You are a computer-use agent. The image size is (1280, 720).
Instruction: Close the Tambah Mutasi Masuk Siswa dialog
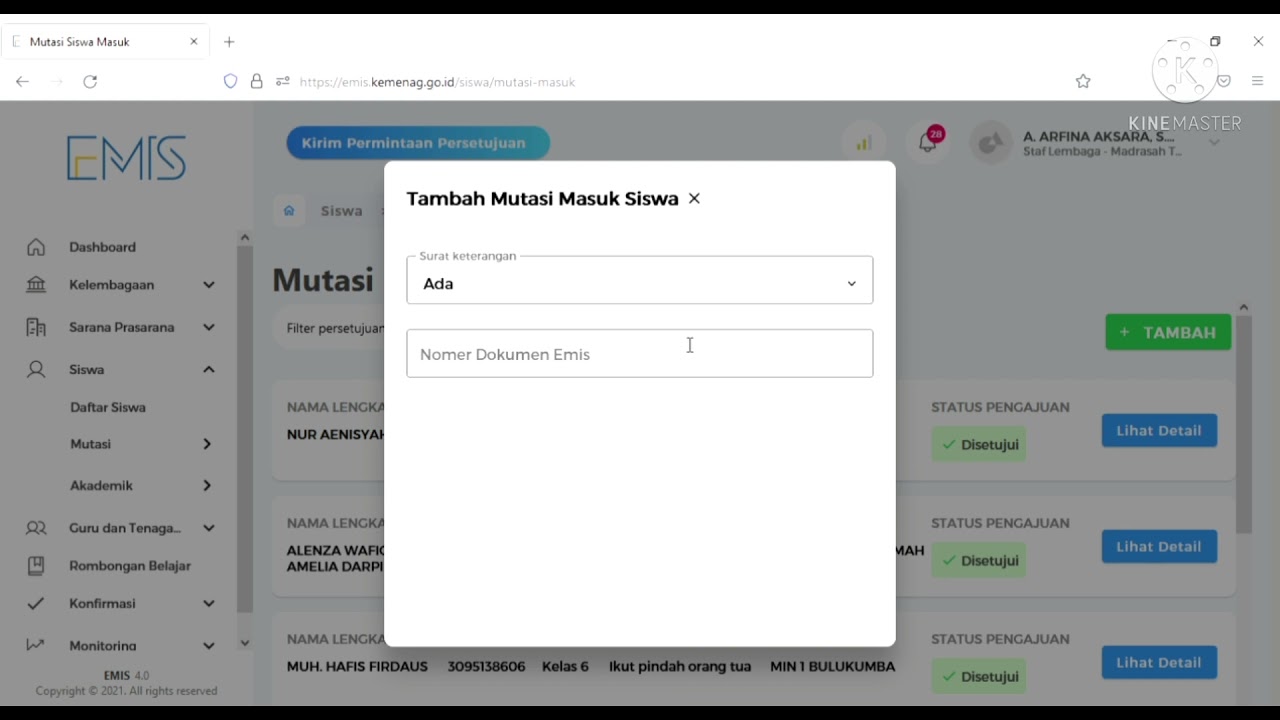(694, 199)
